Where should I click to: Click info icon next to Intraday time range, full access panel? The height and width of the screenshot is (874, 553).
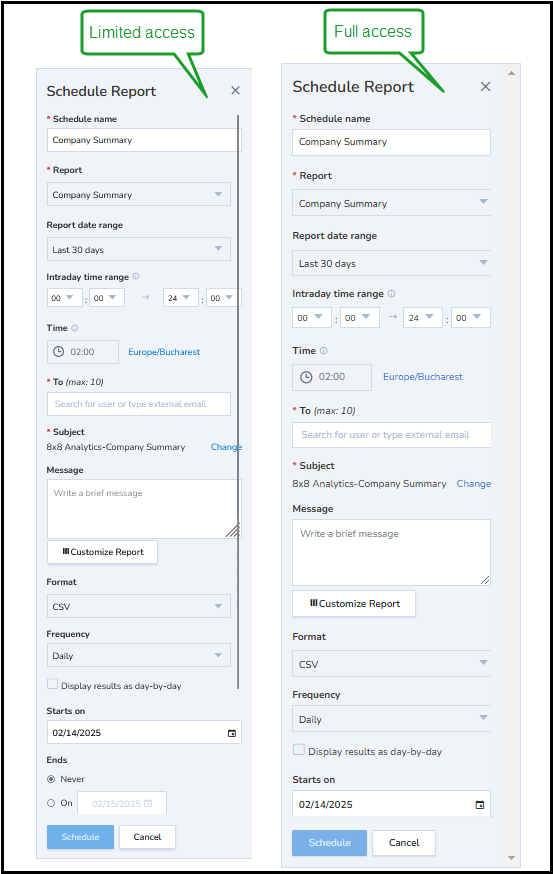[x=391, y=294]
